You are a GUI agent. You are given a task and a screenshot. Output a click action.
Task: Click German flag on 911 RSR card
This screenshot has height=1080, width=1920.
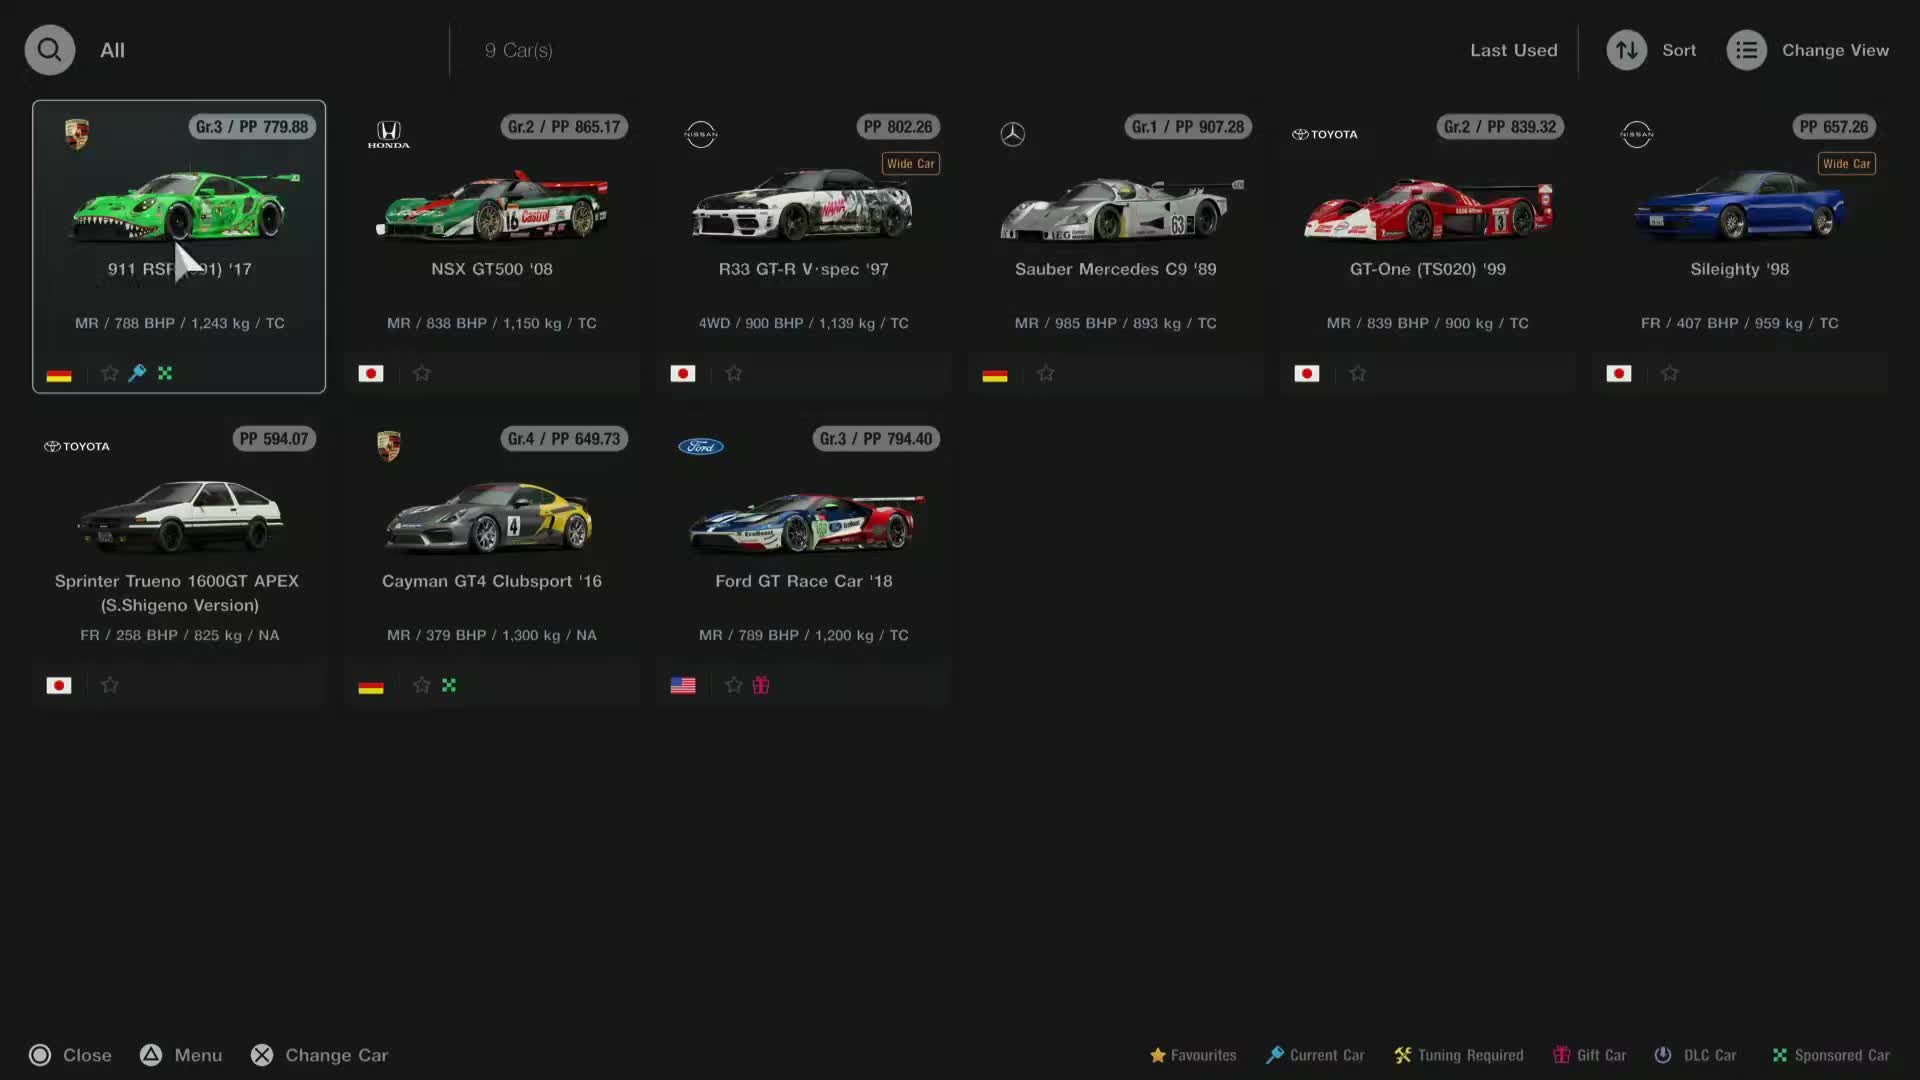[x=59, y=374]
